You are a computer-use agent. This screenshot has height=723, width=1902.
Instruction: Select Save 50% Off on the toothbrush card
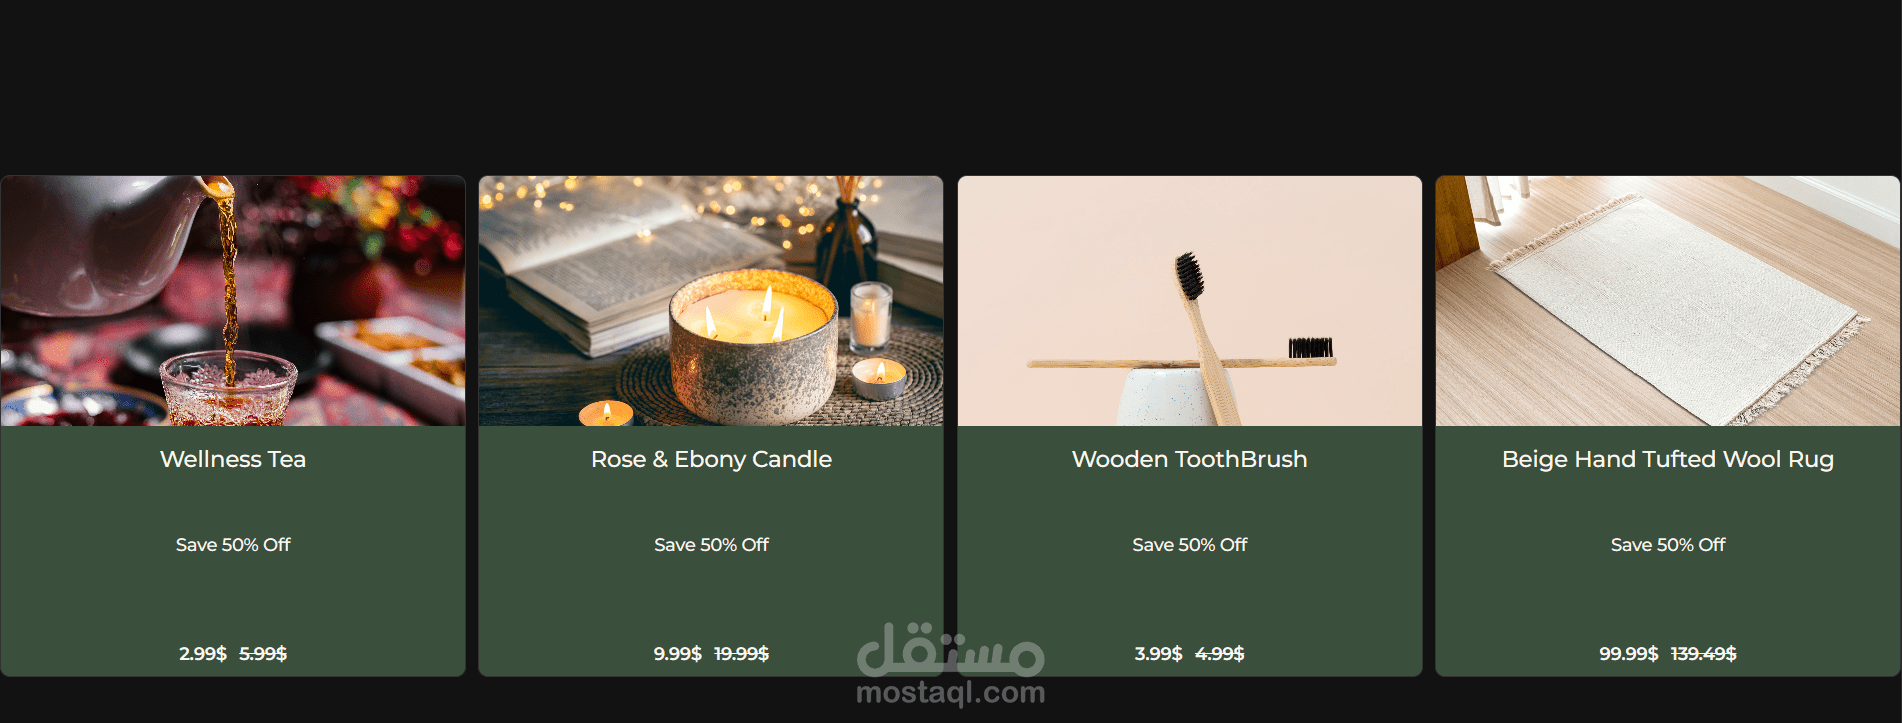pos(1190,545)
